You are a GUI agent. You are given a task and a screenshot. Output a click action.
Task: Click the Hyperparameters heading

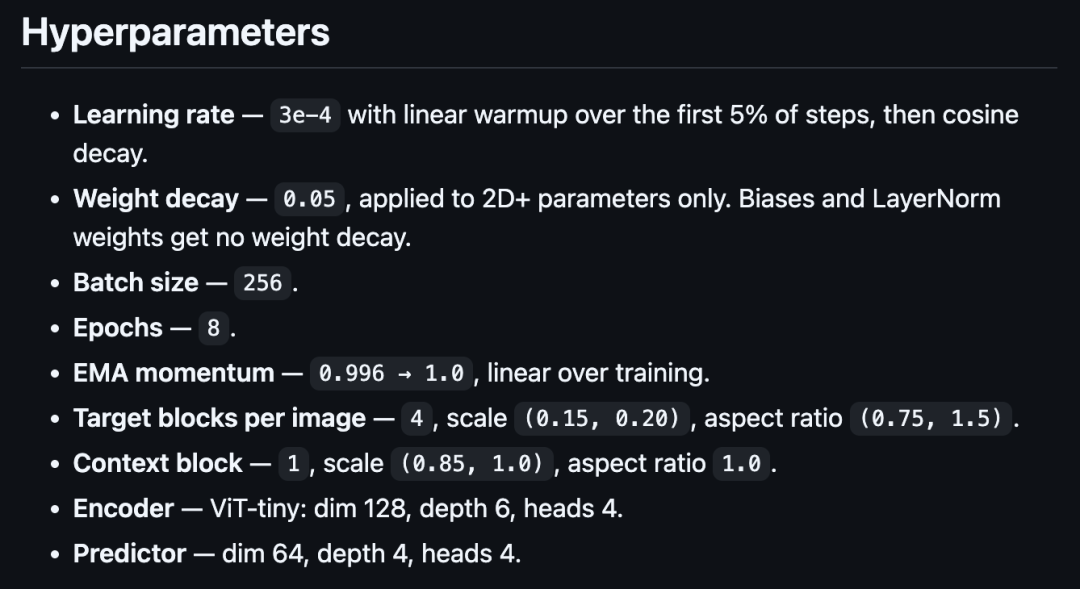(x=176, y=32)
